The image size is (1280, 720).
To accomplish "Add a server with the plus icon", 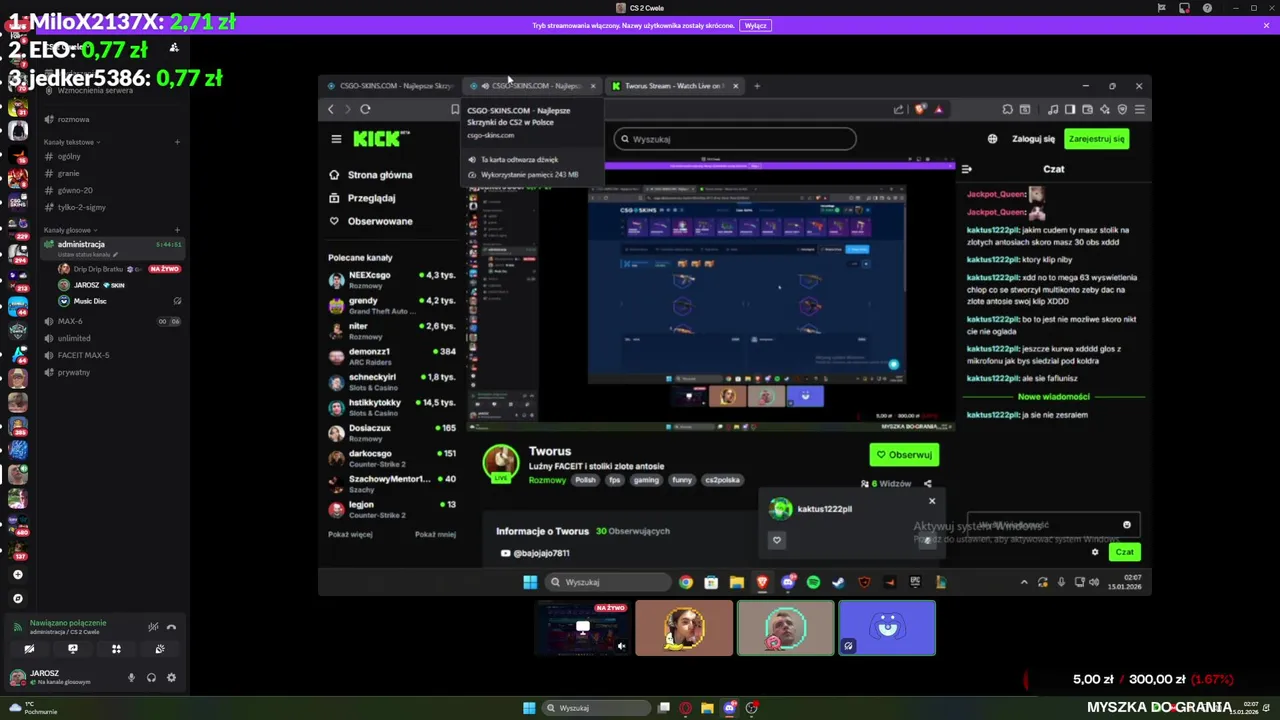I will pyautogui.click(x=17, y=575).
